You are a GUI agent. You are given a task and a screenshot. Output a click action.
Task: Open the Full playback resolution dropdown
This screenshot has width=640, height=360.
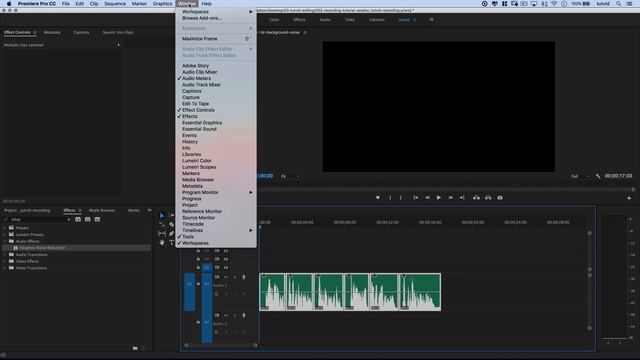pos(580,176)
